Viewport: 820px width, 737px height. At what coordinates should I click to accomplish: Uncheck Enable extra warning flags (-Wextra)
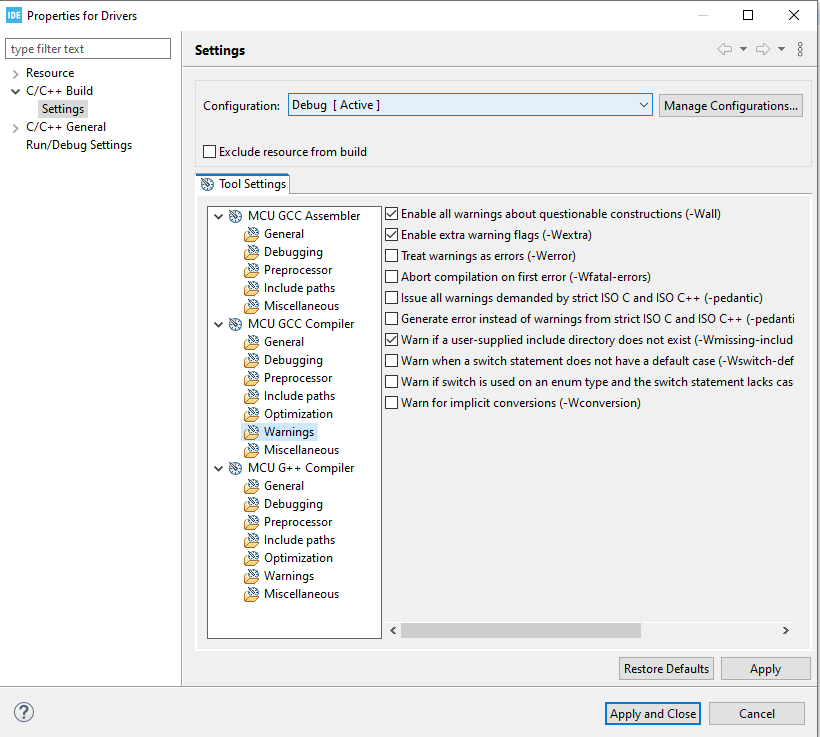coord(391,235)
